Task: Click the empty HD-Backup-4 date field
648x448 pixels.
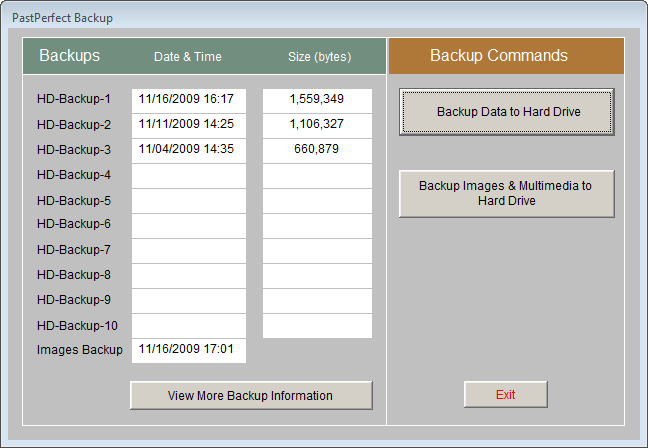Action: [188, 176]
